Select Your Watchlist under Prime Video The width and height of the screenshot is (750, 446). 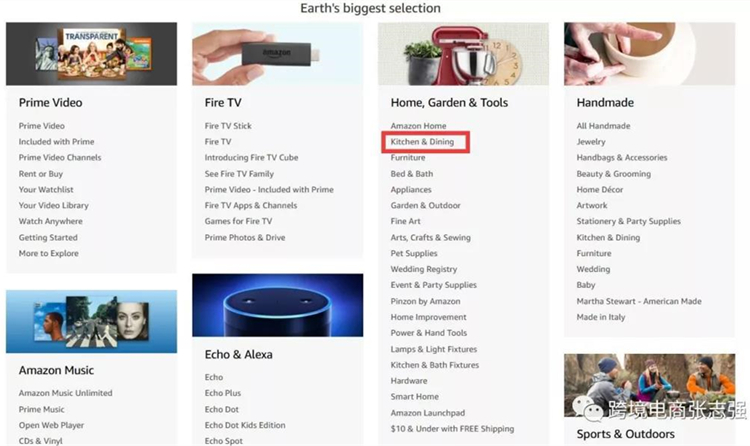pos(46,190)
